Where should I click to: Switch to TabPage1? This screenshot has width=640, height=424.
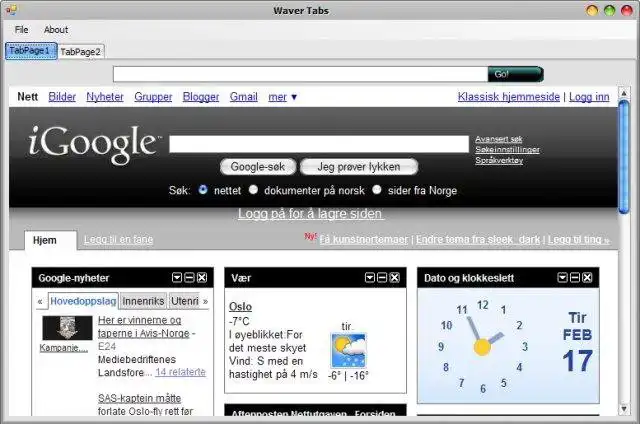click(31, 51)
